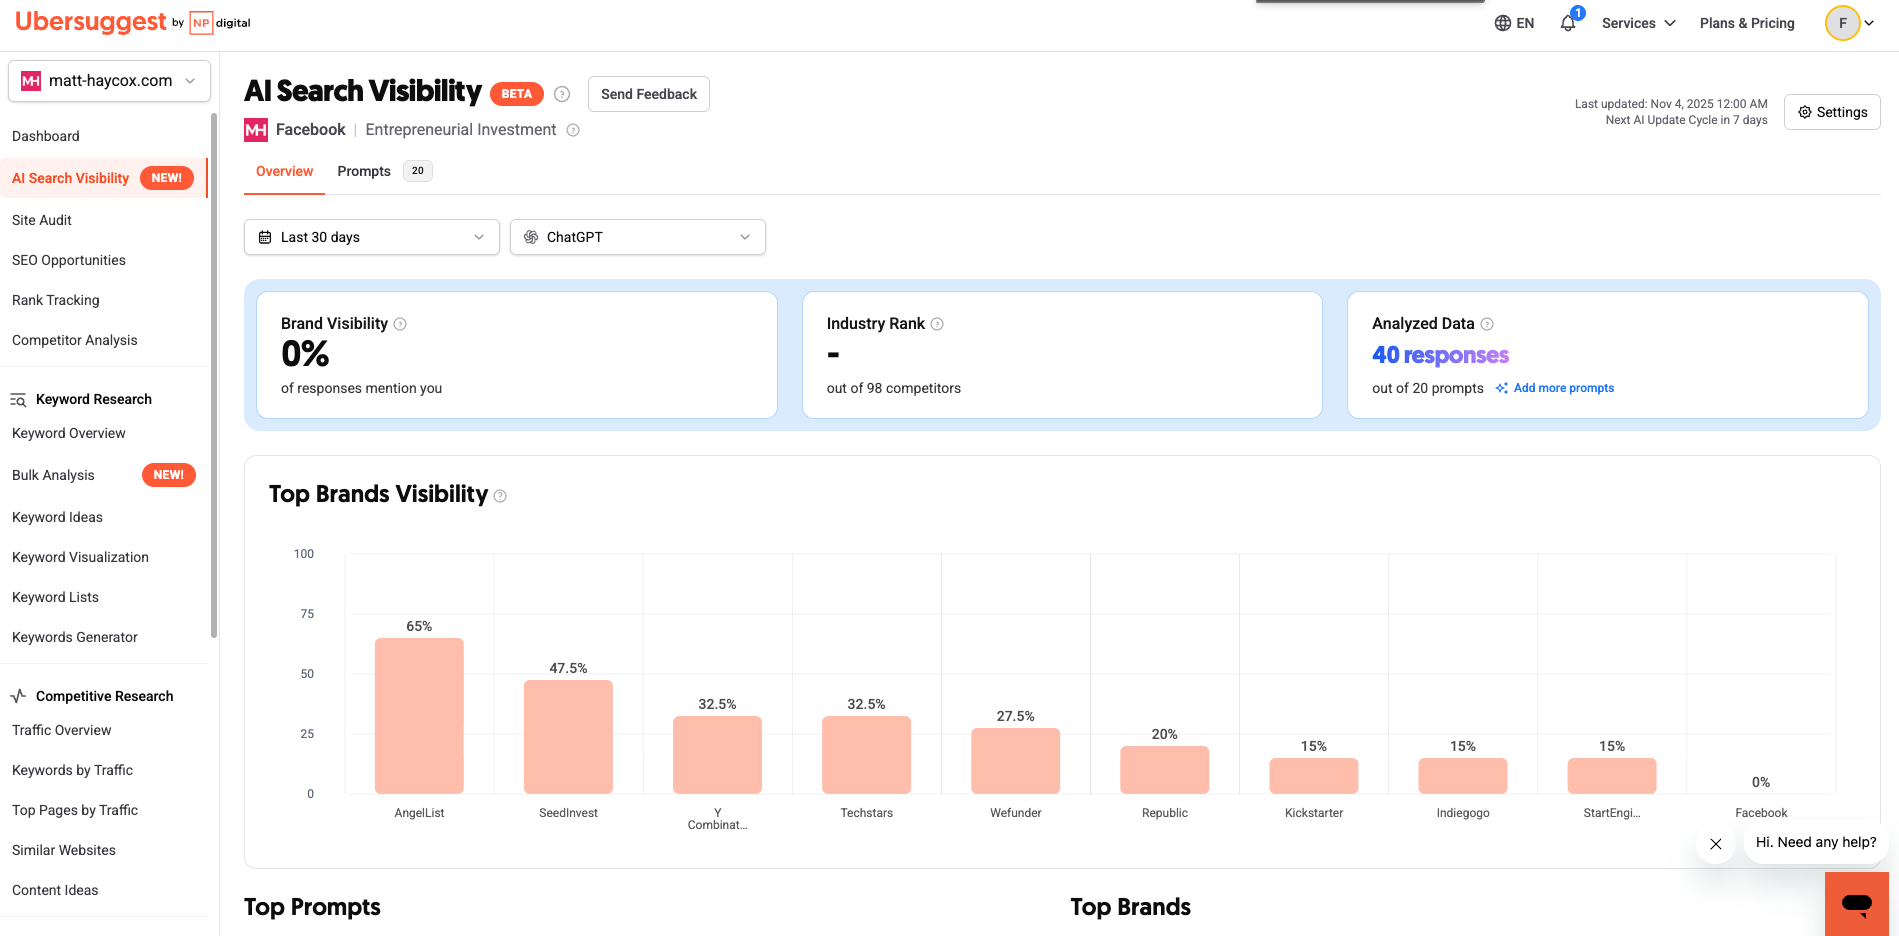Click the info icon next to Analyzed Data
Viewport: 1899px width, 936px height.
[x=1487, y=324]
